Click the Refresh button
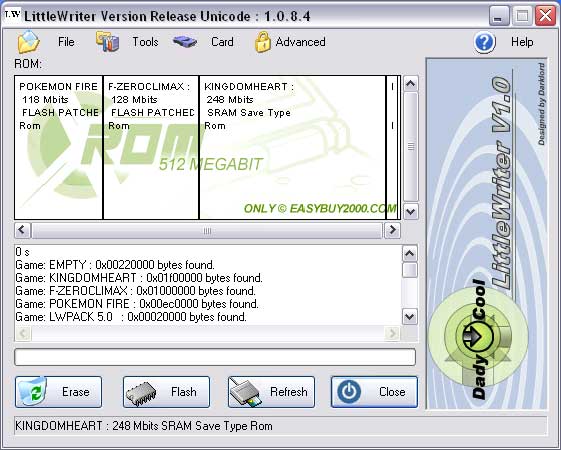Image resolution: width=561 pixels, height=450 pixels. (x=272, y=392)
